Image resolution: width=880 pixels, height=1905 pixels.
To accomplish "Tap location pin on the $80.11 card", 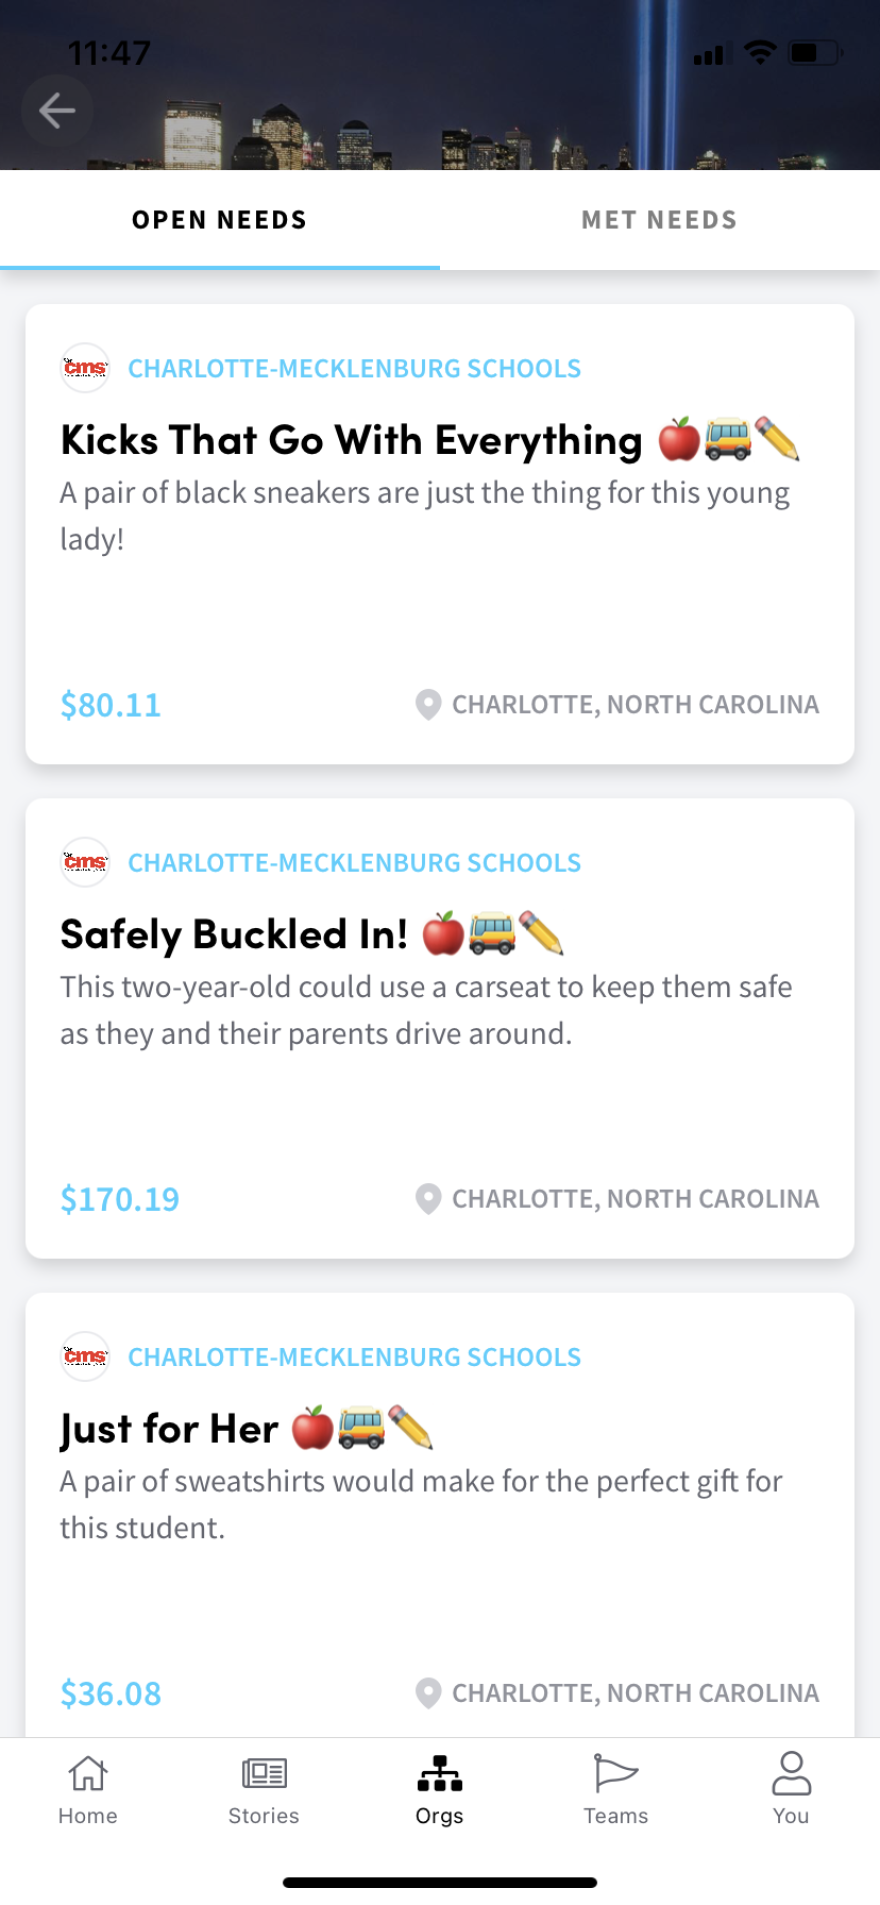I will pos(428,705).
